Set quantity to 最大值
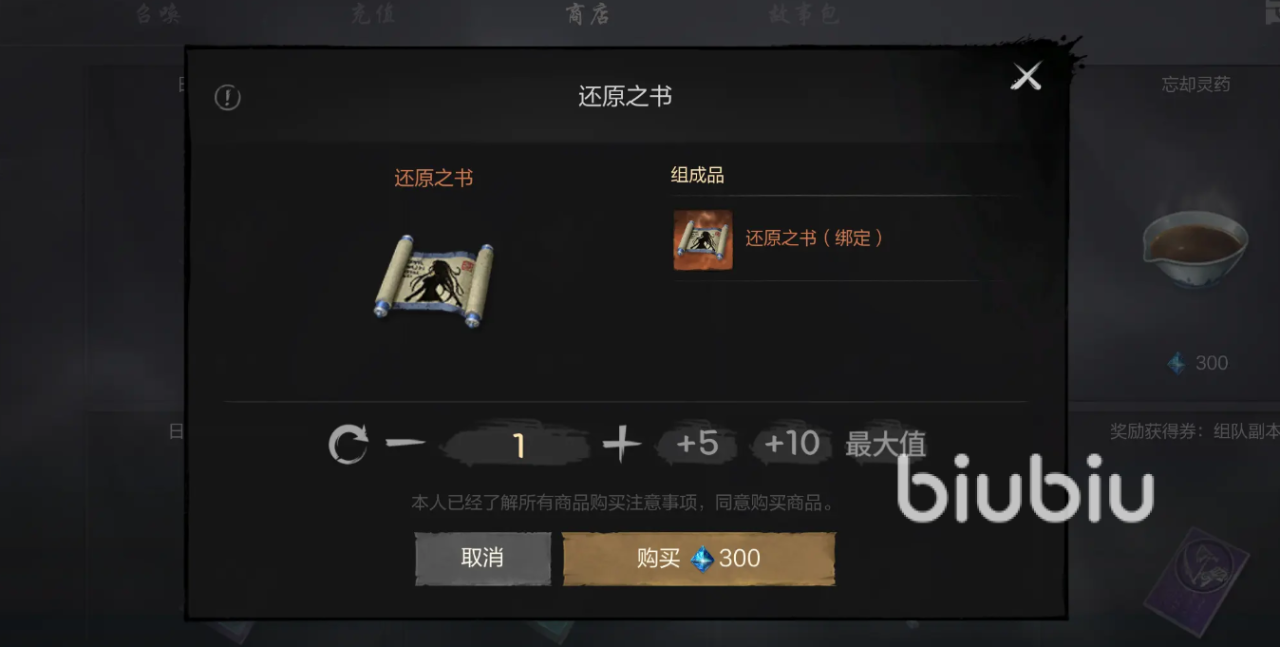This screenshot has width=1280, height=647. 885,444
